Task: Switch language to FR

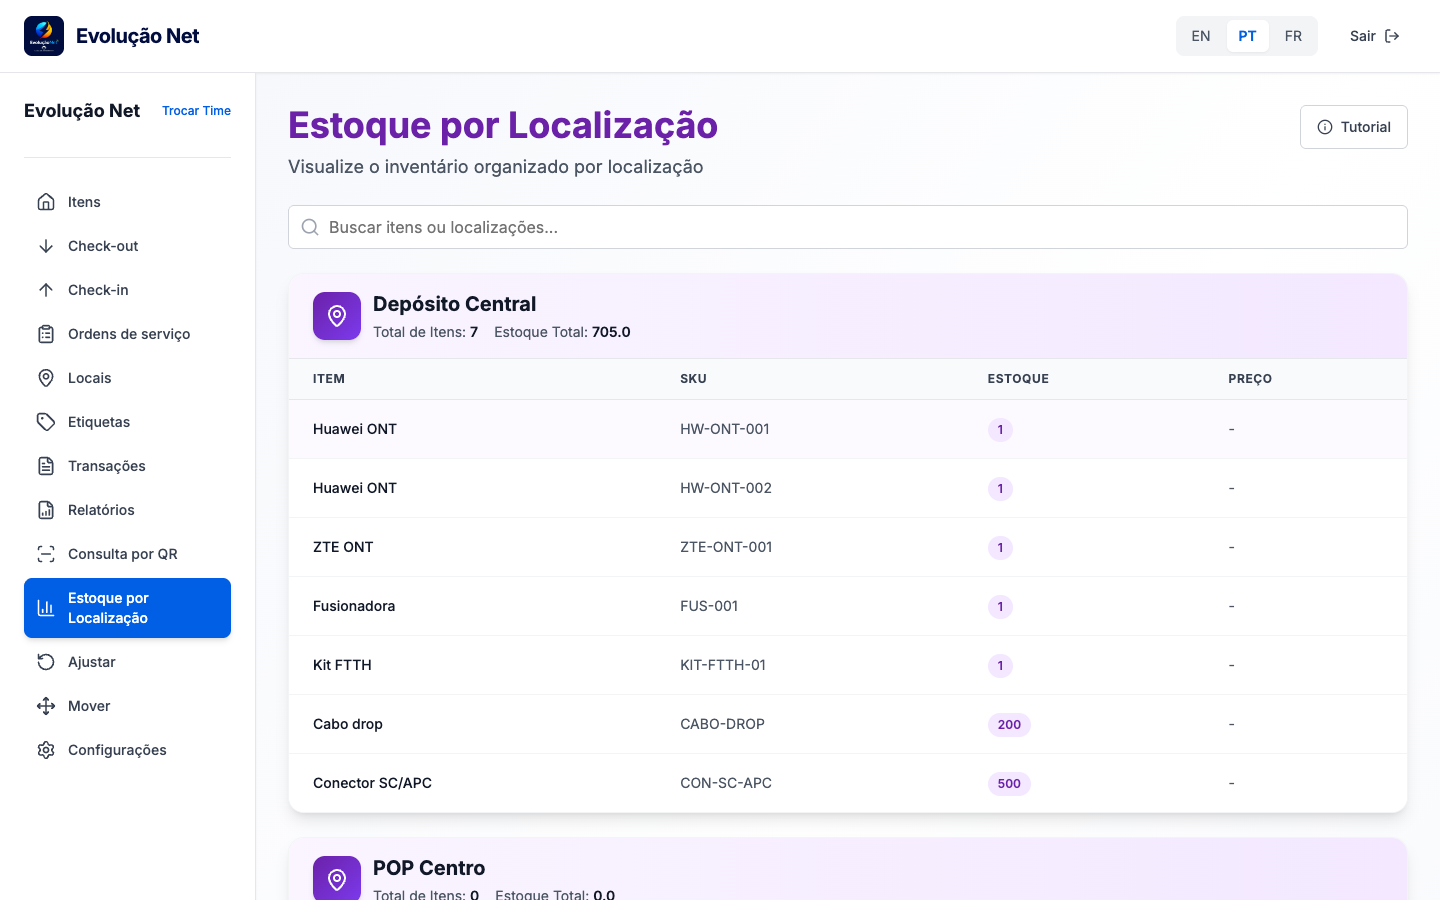Action: [x=1293, y=36]
